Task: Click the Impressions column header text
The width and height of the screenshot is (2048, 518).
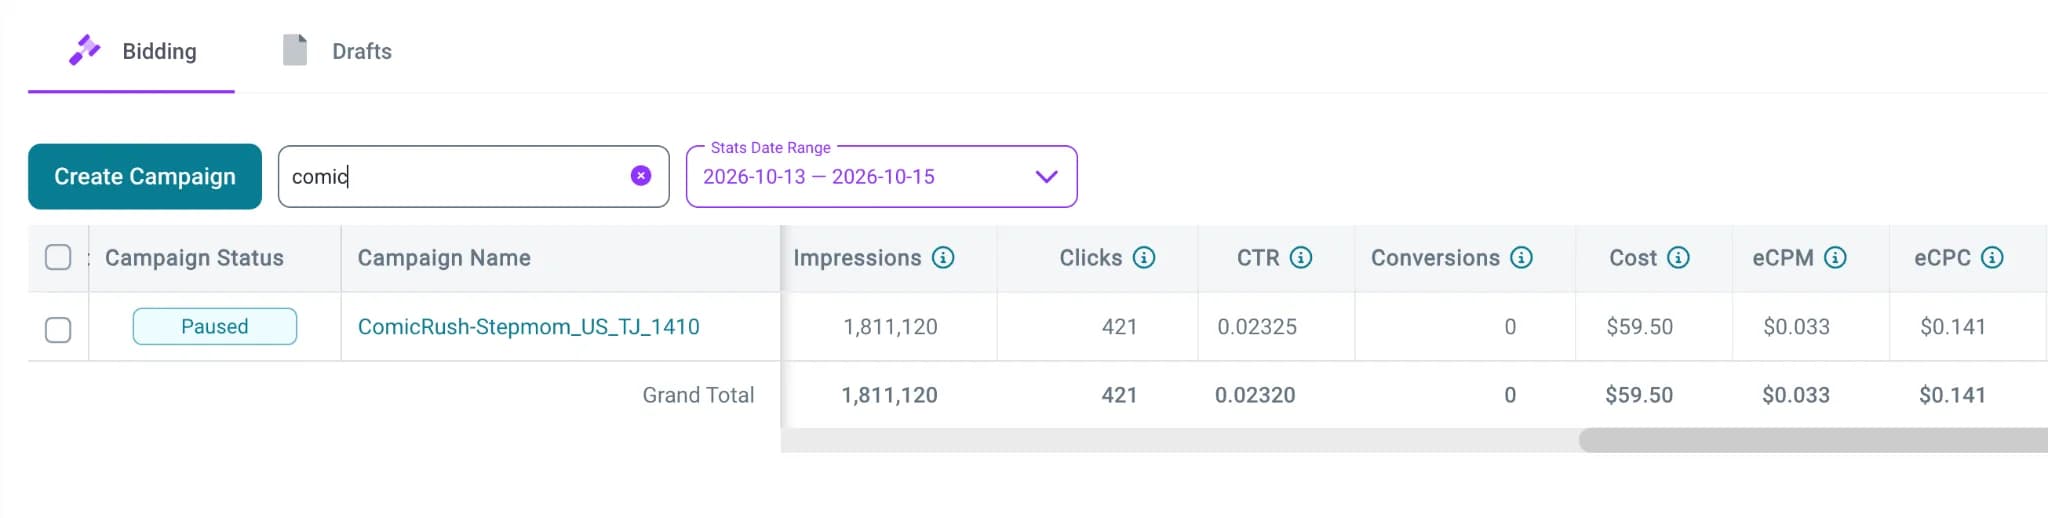Action: 857,258
